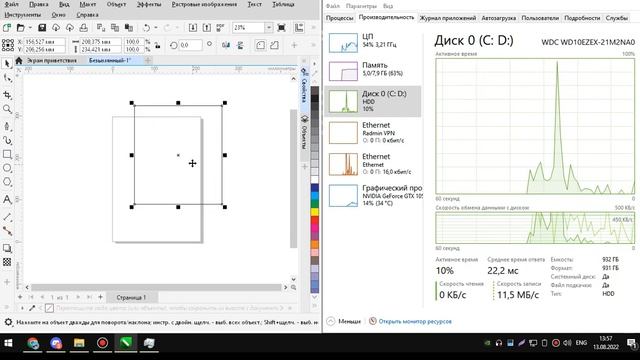Open Параметры menu in Task Manager
The height and width of the screenshot is (360, 640).
click(361, 6)
